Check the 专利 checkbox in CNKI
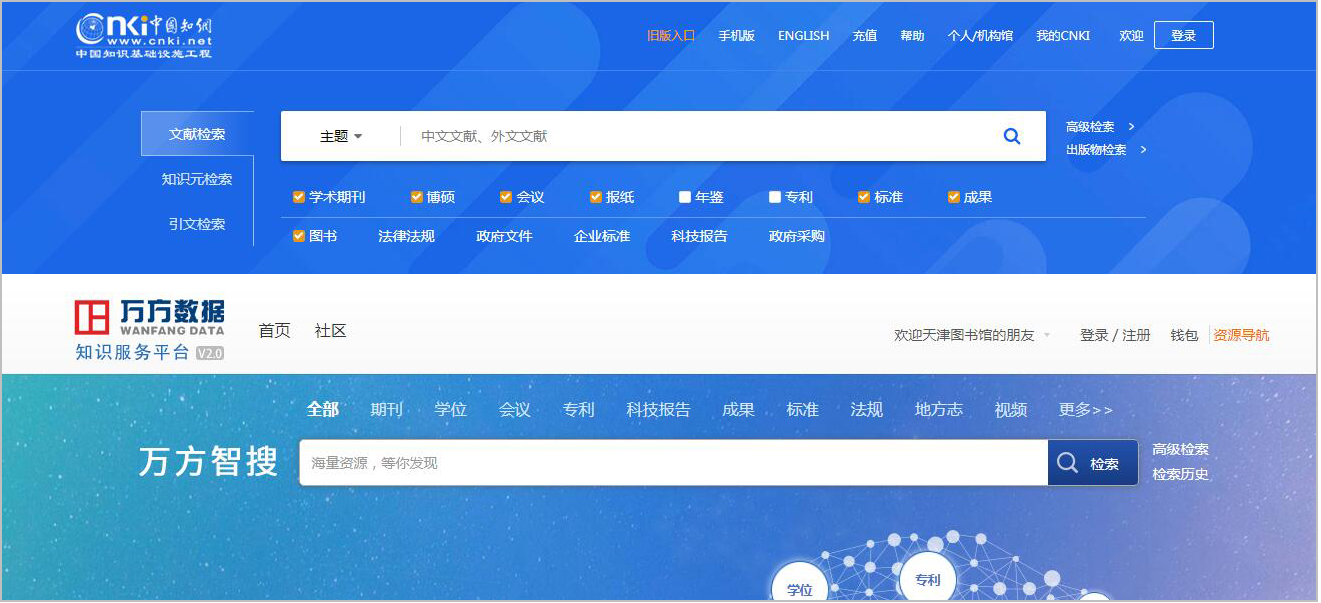Viewport: 1321px width, 603px height. (775, 197)
